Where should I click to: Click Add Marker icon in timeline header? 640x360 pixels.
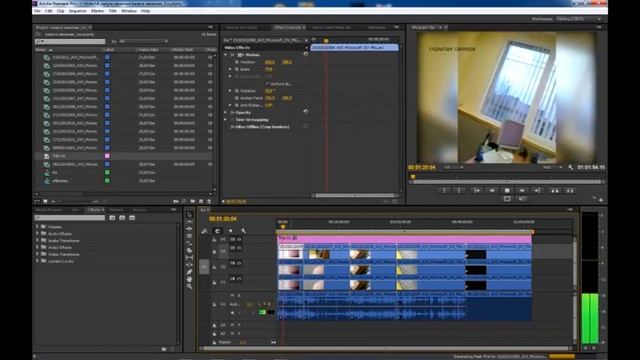tap(230, 231)
